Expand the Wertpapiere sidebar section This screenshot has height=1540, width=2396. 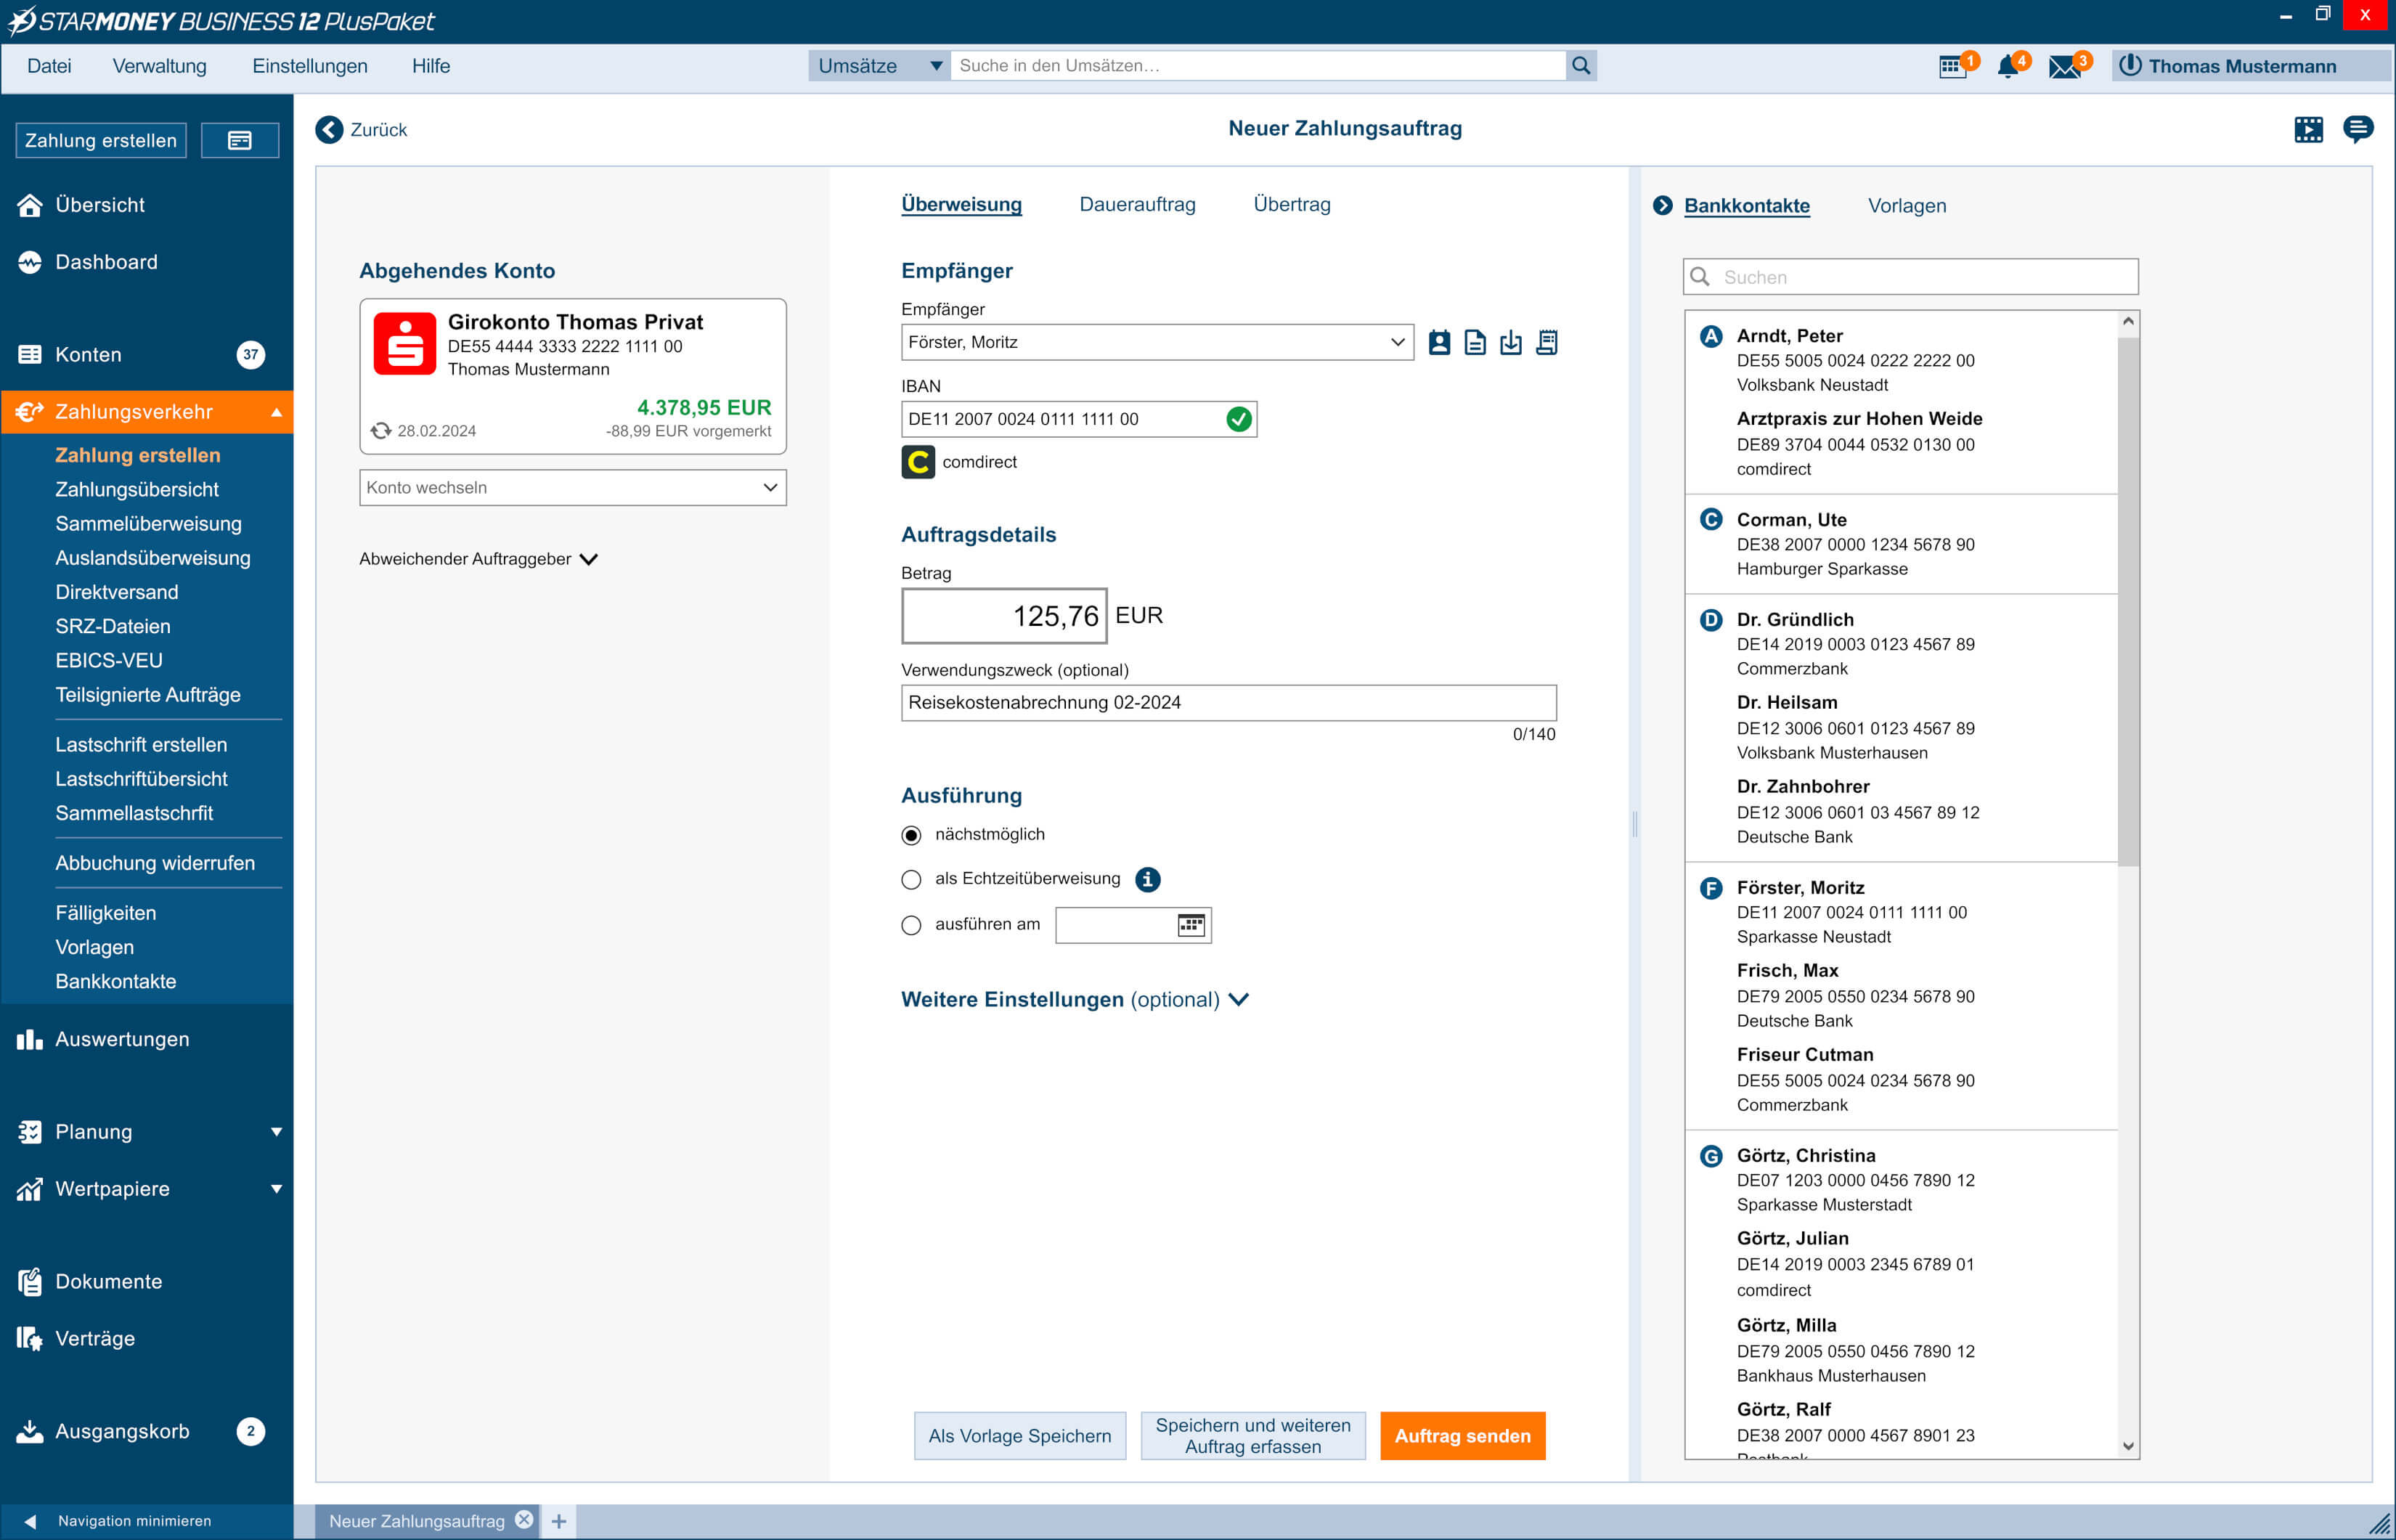tap(277, 1189)
